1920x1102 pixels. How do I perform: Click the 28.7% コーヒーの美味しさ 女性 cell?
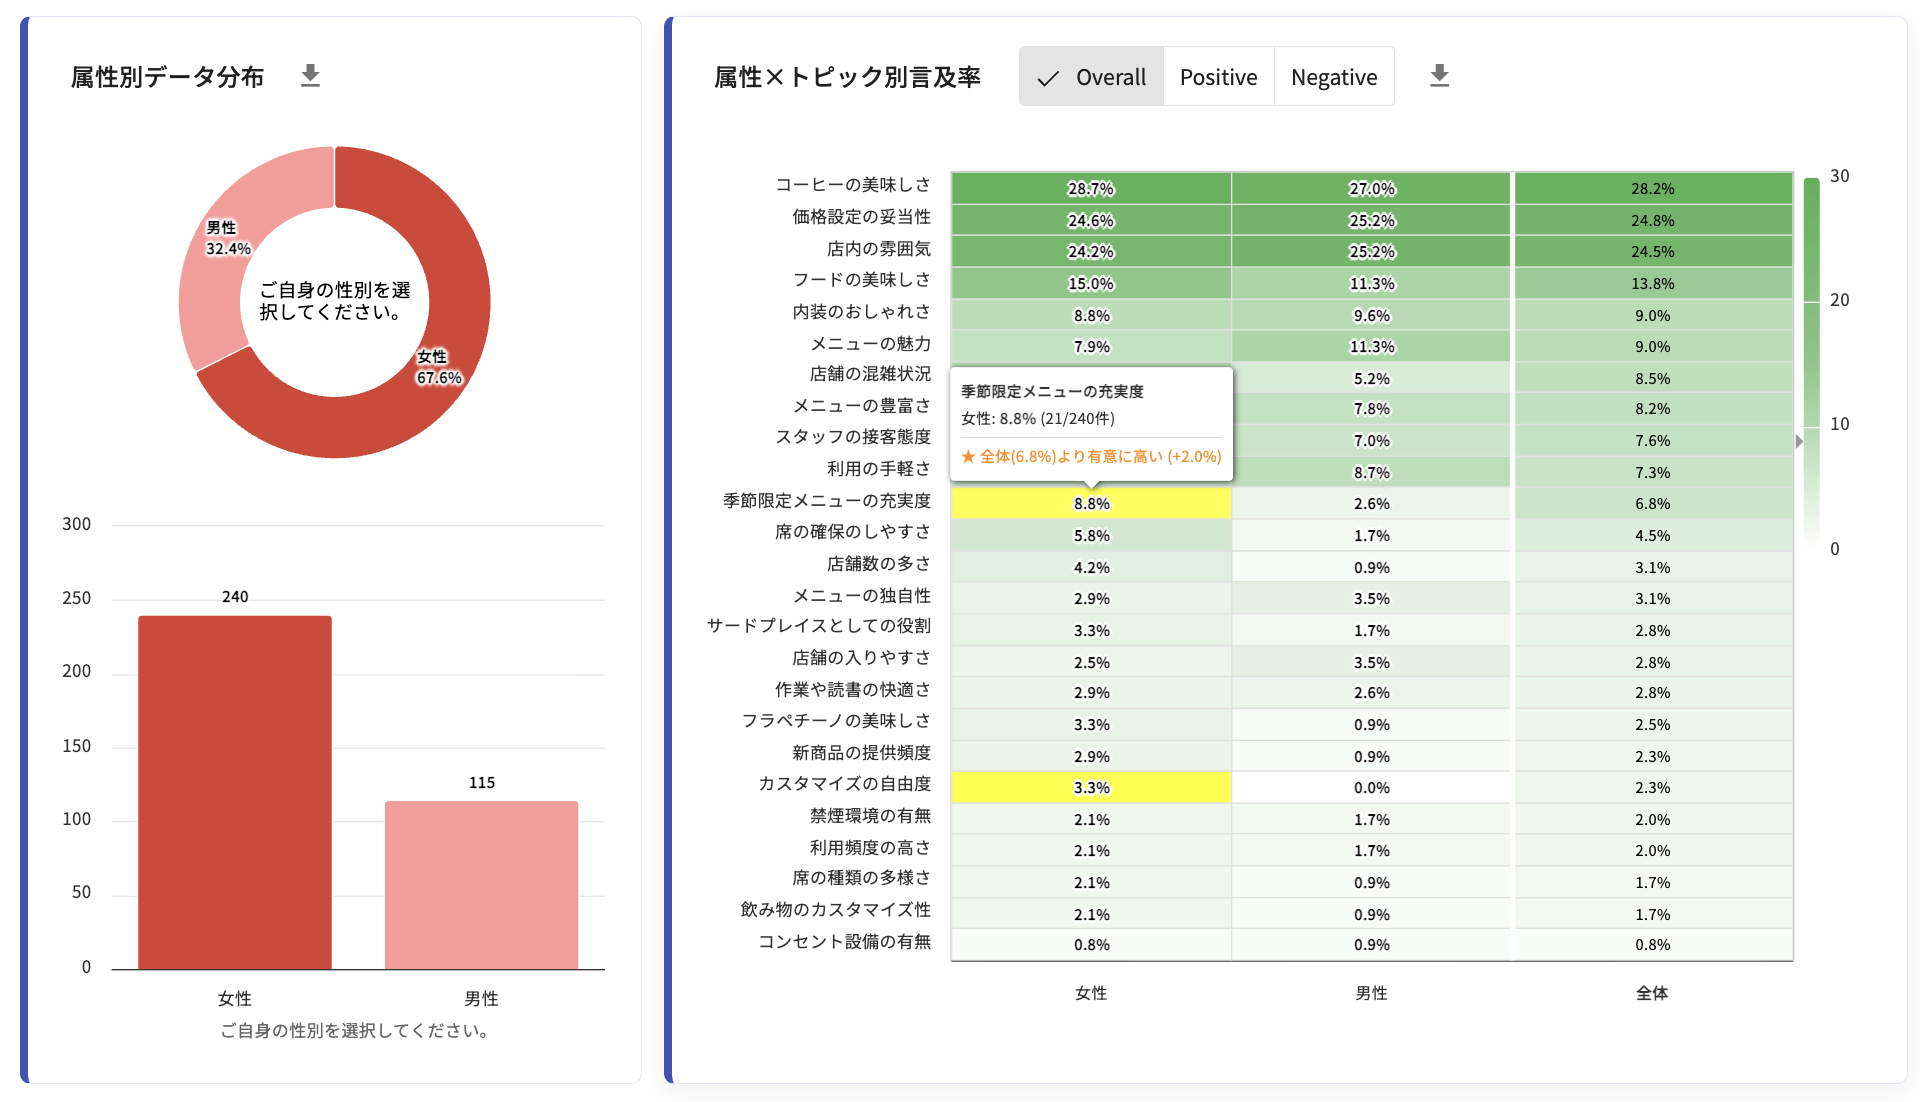click(1091, 188)
